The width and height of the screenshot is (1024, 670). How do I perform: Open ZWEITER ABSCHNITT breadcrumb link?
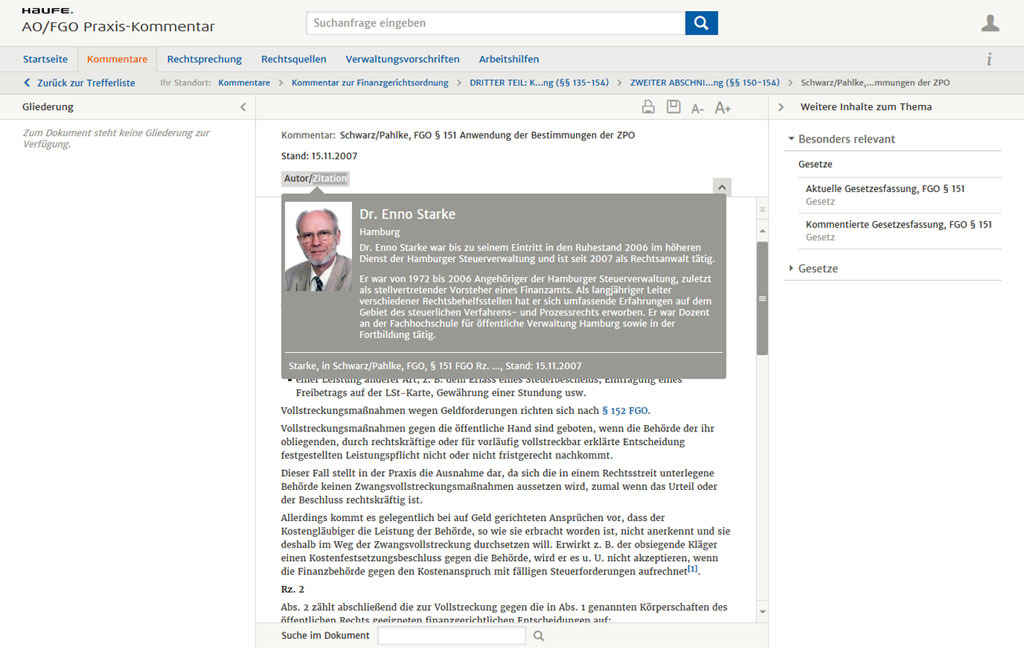click(705, 83)
